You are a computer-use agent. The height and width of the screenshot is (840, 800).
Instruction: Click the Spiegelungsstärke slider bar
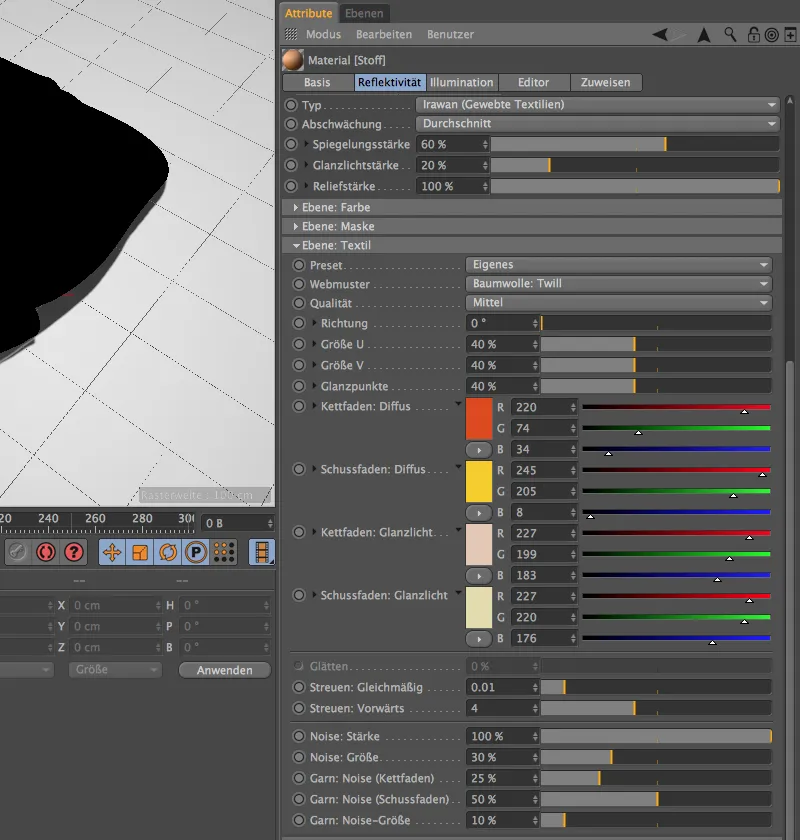[634, 144]
